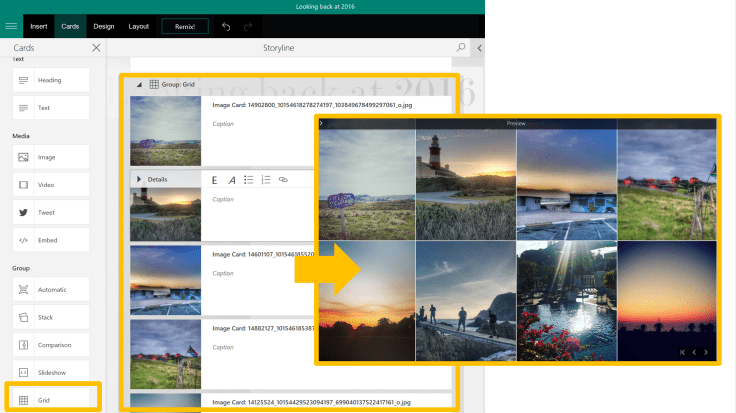Expand the Details disclosure triangle
This screenshot has height=413, width=736.
pos(139,179)
